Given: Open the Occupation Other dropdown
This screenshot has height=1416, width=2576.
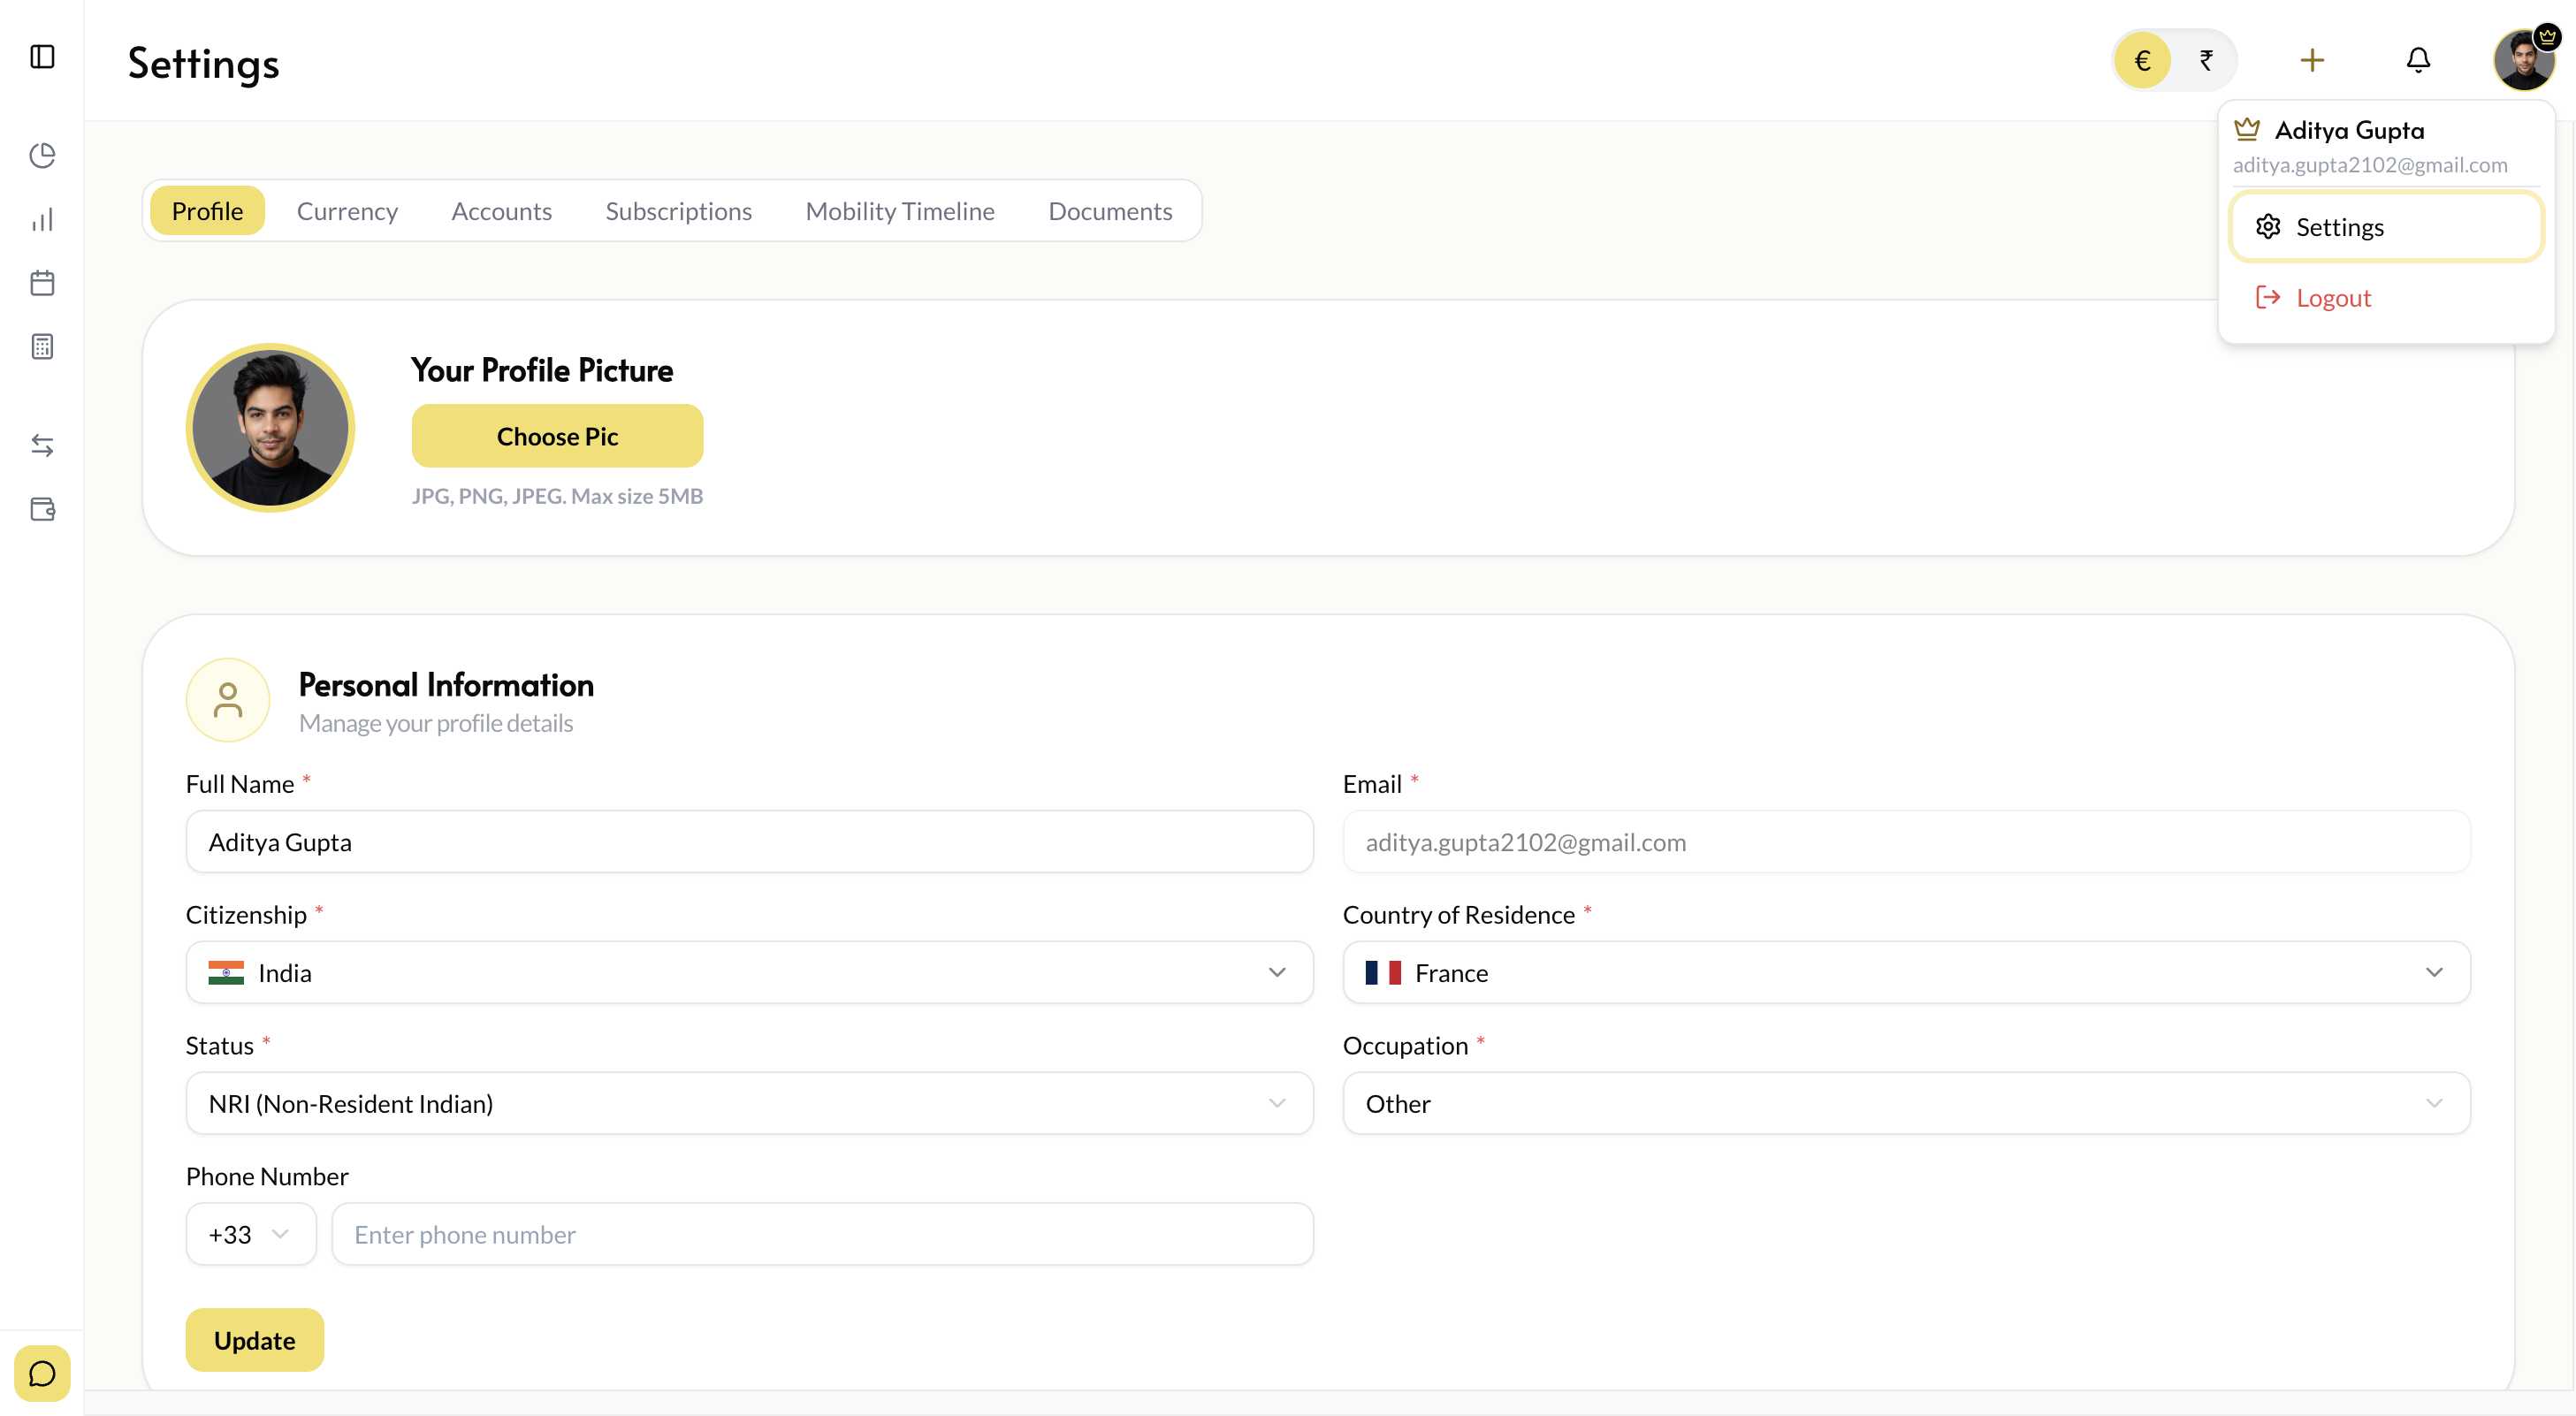Looking at the screenshot, I should tap(1906, 1103).
